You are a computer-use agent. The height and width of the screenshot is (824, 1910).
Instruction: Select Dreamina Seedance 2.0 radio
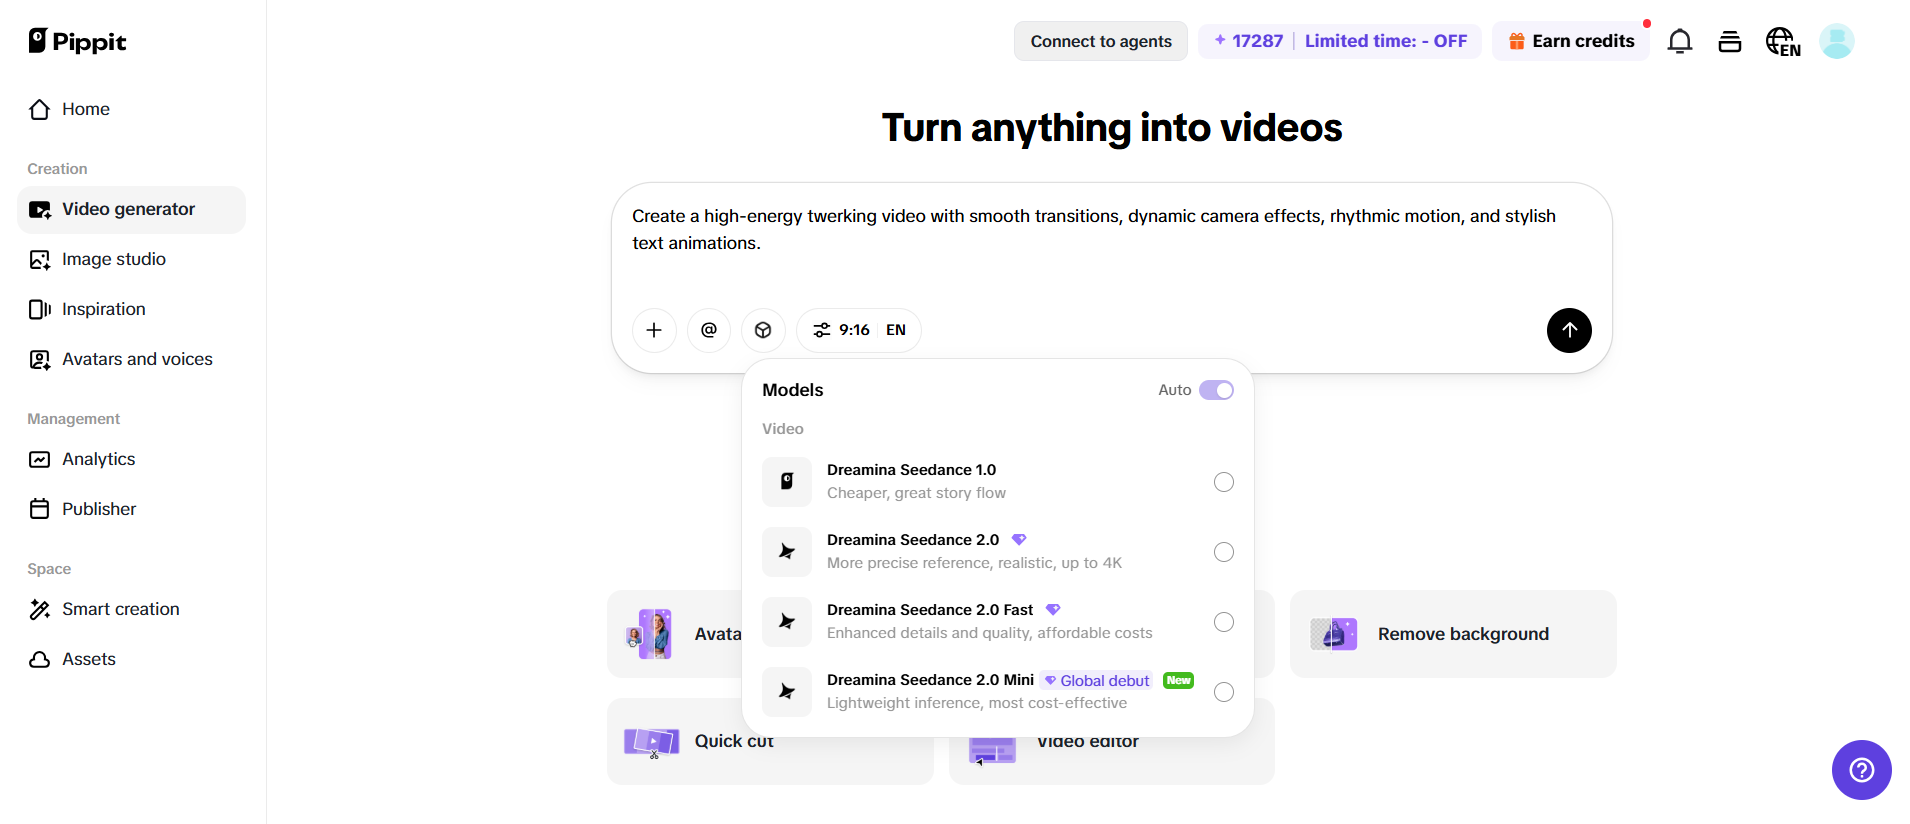point(1224,552)
